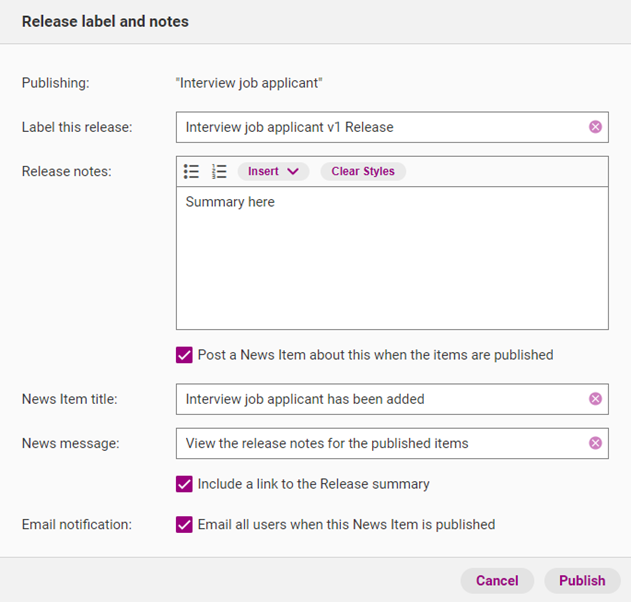Uncheck Post a News Item checkbox
631x602 pixels.
coord(184,355)
